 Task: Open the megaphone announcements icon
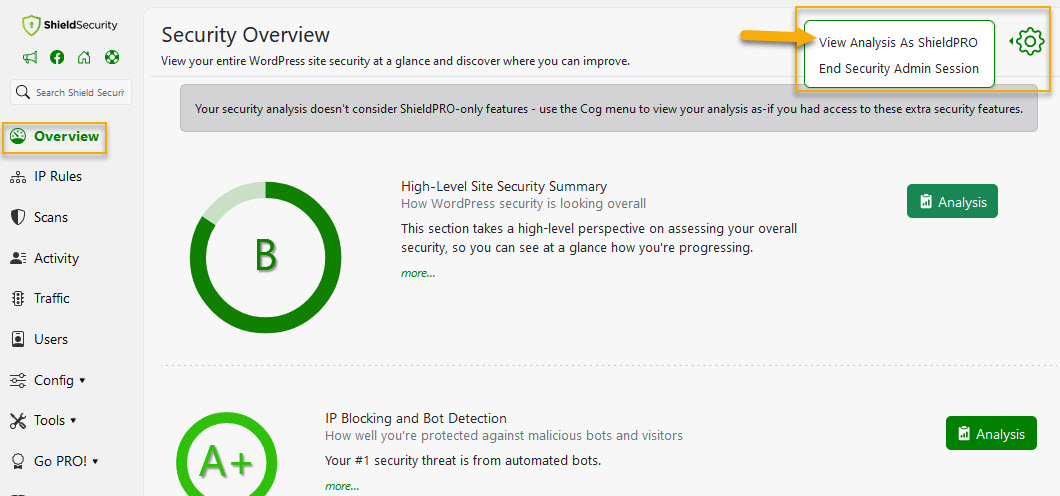pyautogui.click(x=30, y=57)
